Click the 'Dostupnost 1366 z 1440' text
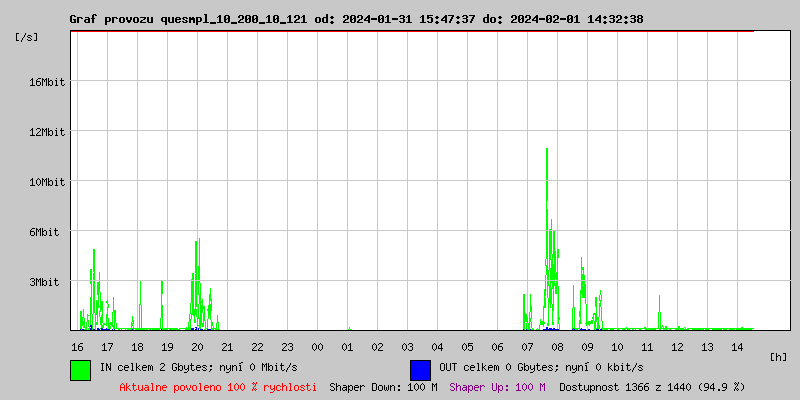The image size is (800, 400). [652, 386]
